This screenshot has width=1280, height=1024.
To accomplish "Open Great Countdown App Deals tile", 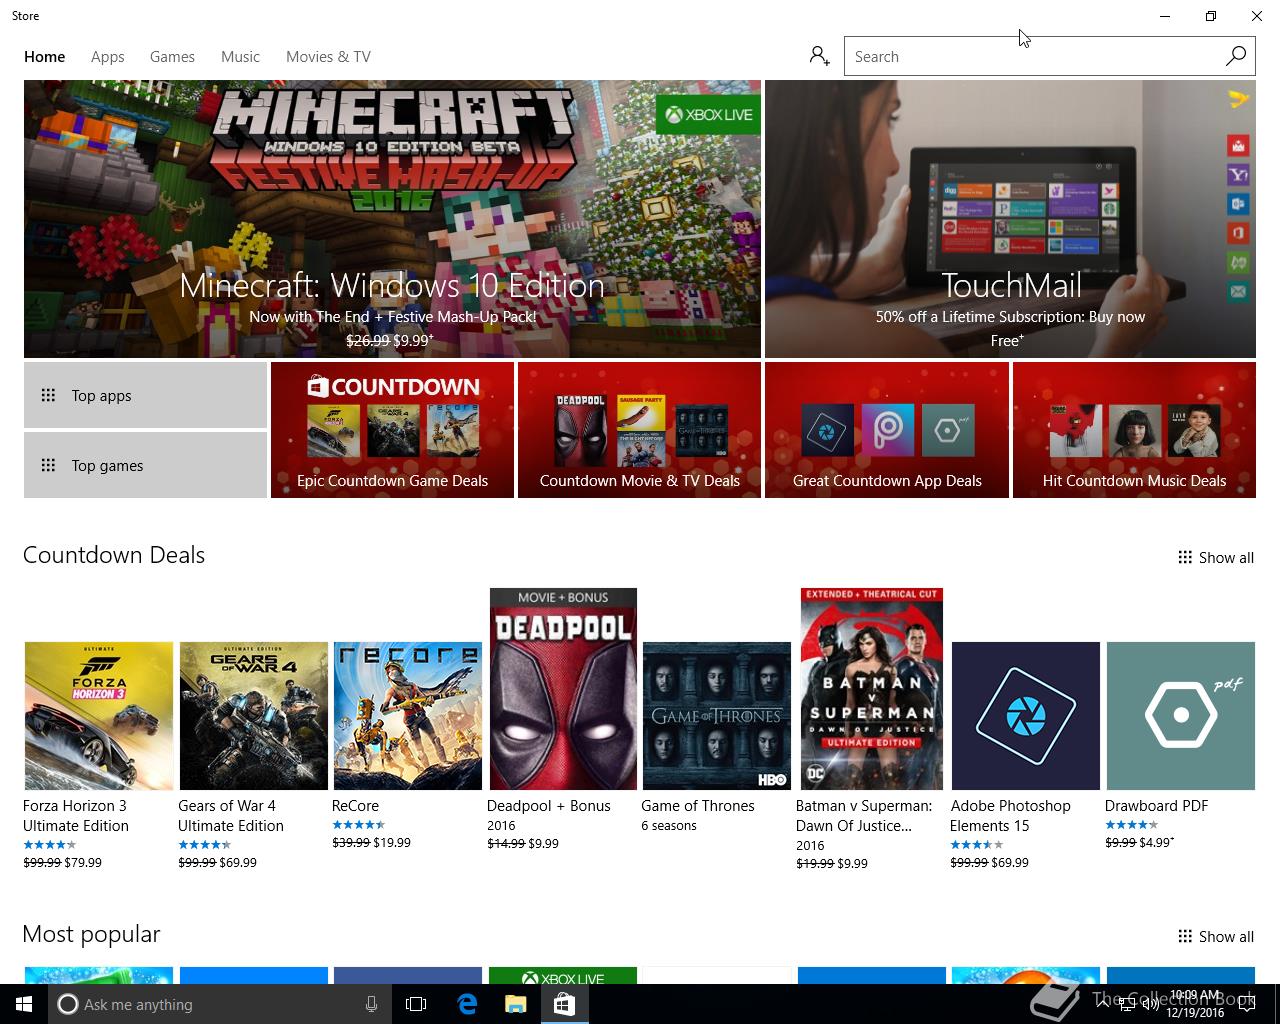I will (887, 430).
